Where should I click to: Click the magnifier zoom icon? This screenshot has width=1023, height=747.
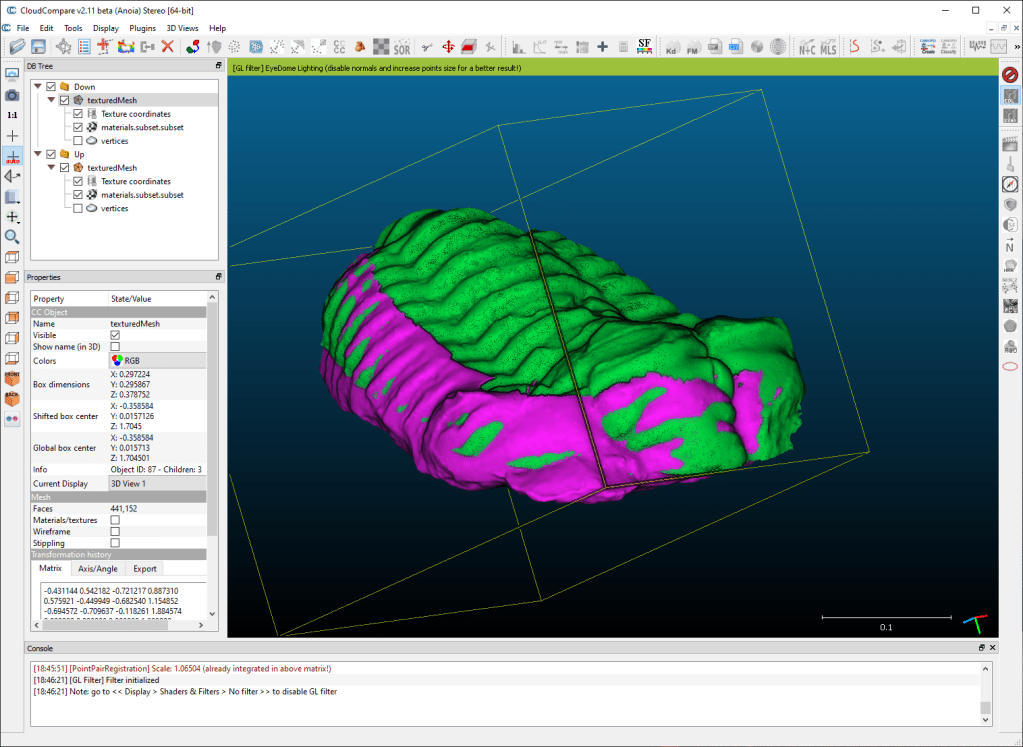12,237
